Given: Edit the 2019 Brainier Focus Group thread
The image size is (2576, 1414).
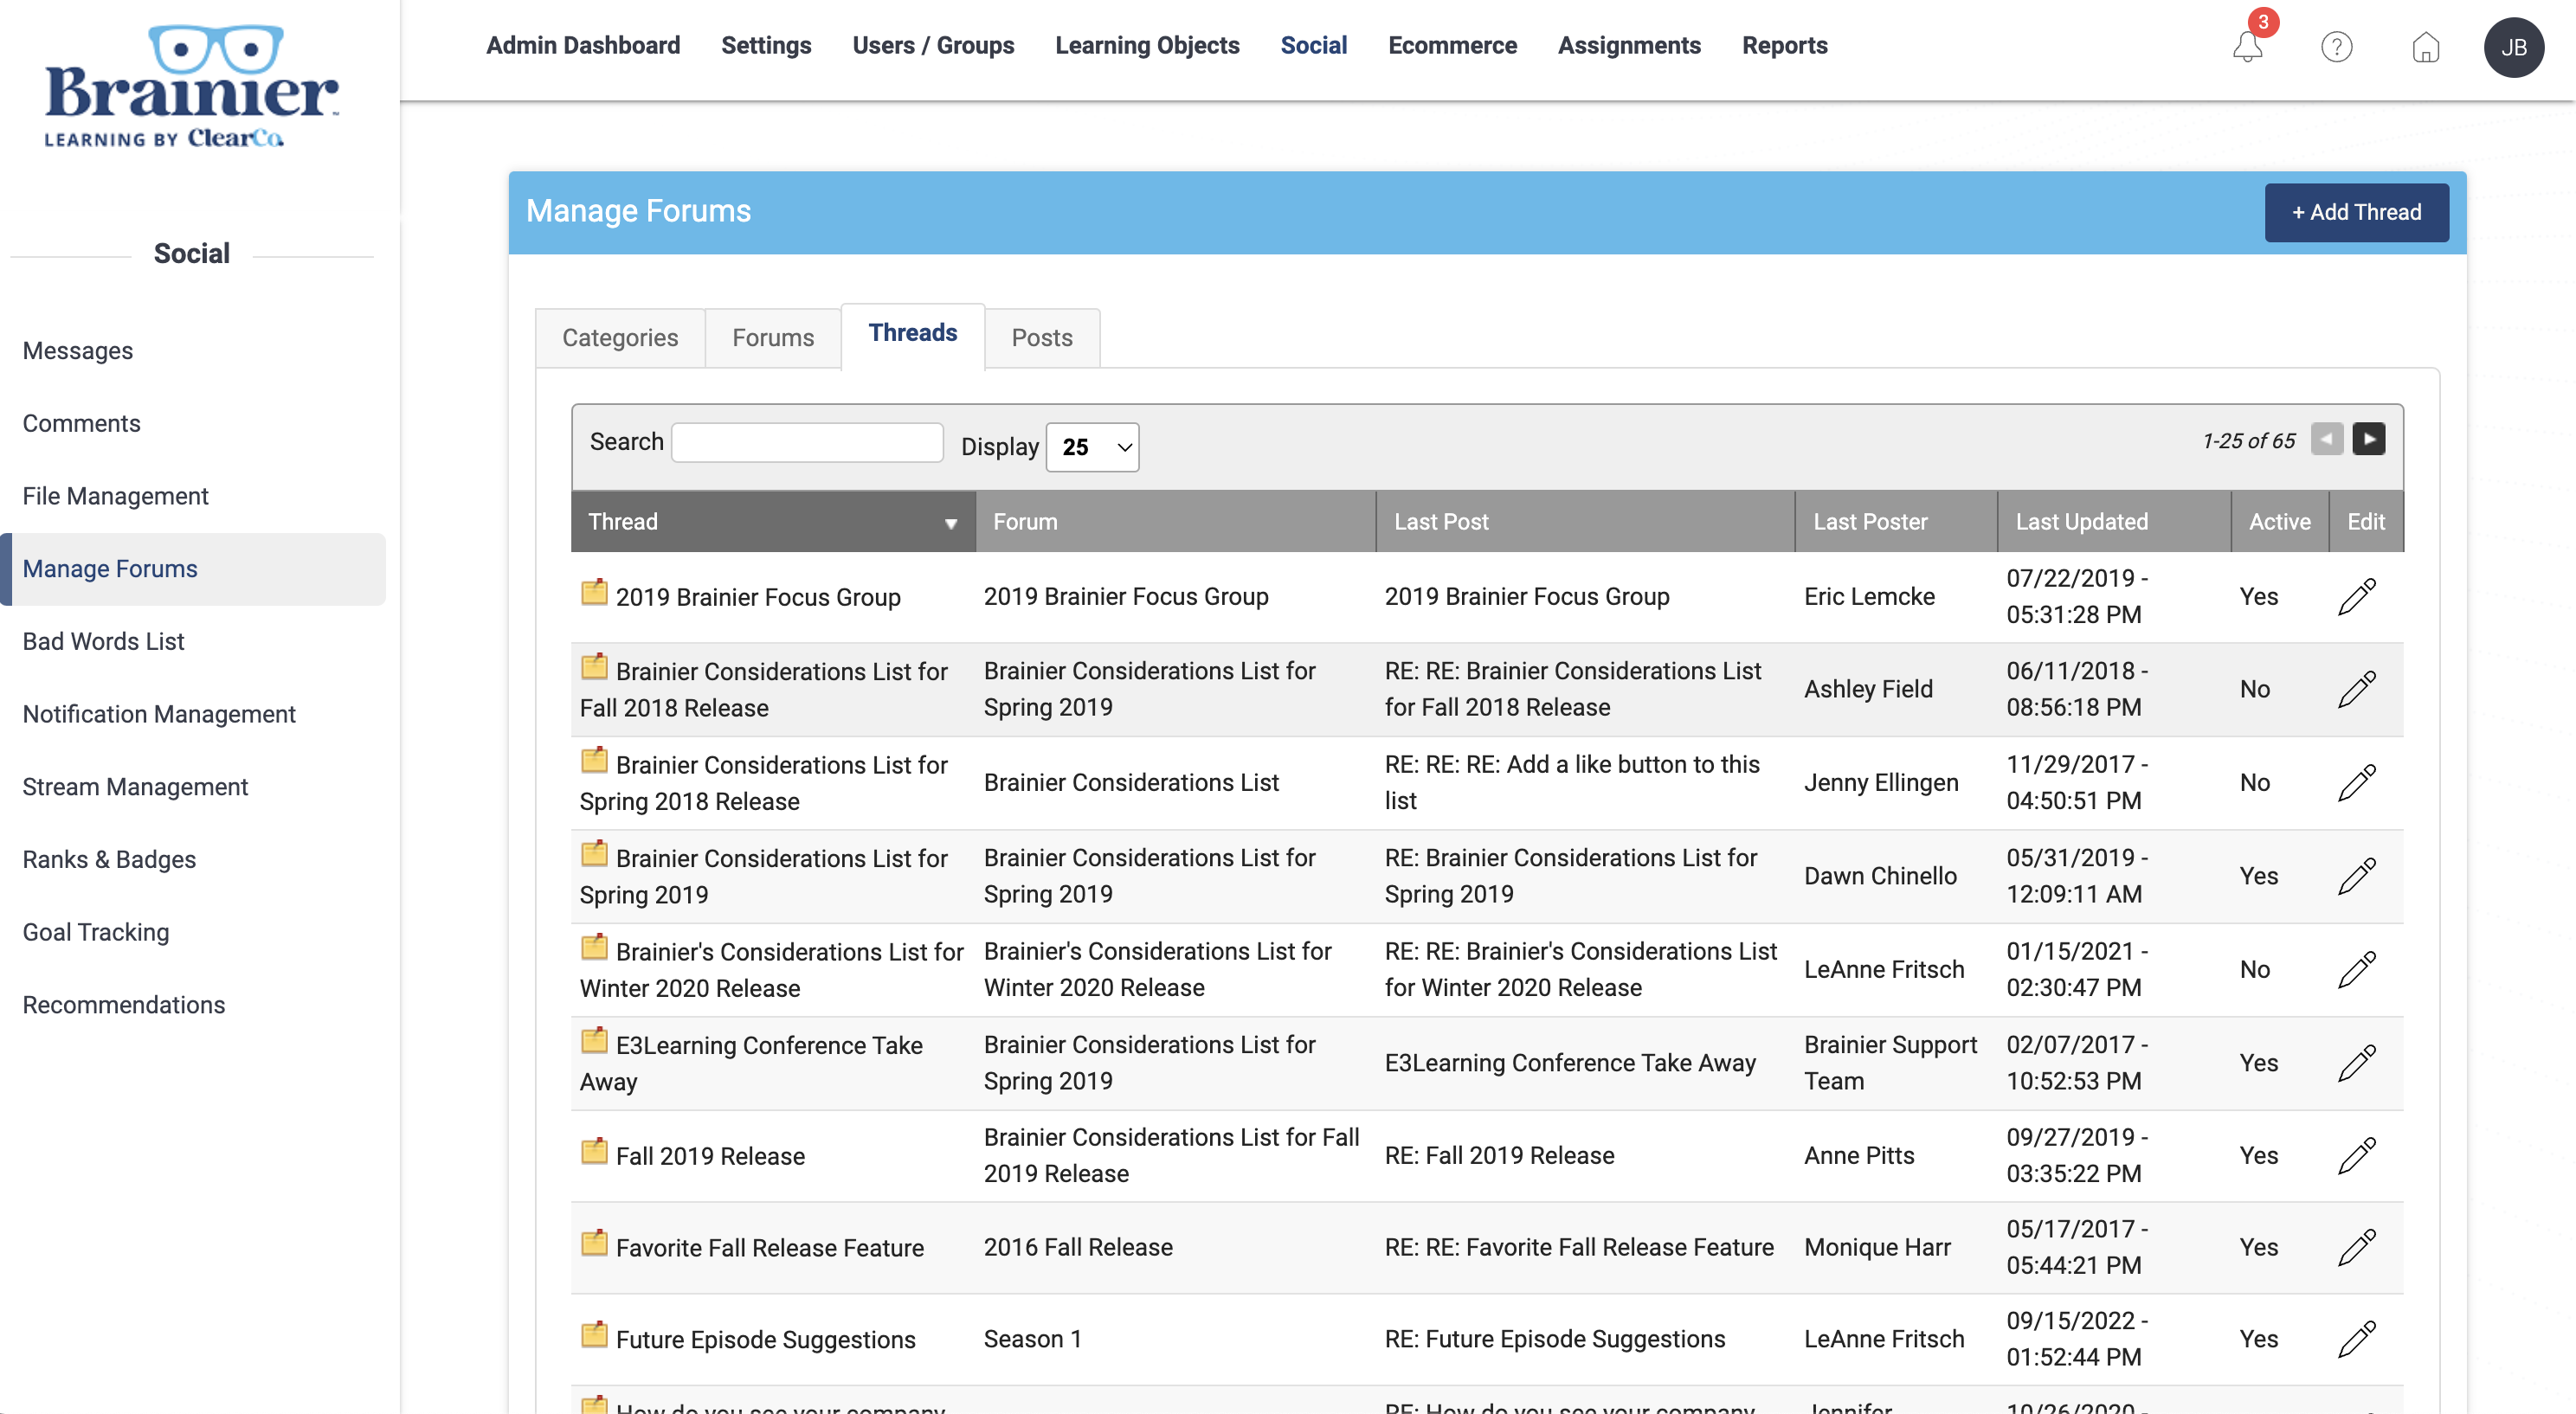Looking at the screenshot, I should [2356, 597].
